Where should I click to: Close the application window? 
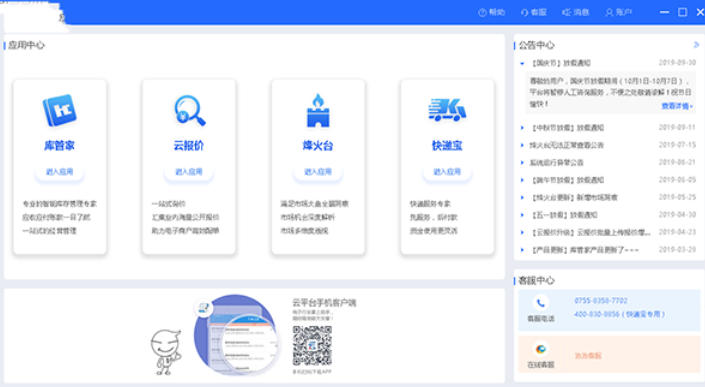coord(700,12)
